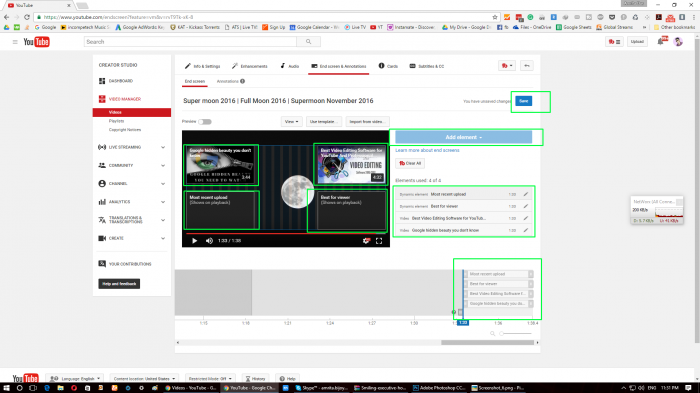Open the player settings gear
Image resolution: width=700 pixels, height=393 pixels.
tap(366, 241)
